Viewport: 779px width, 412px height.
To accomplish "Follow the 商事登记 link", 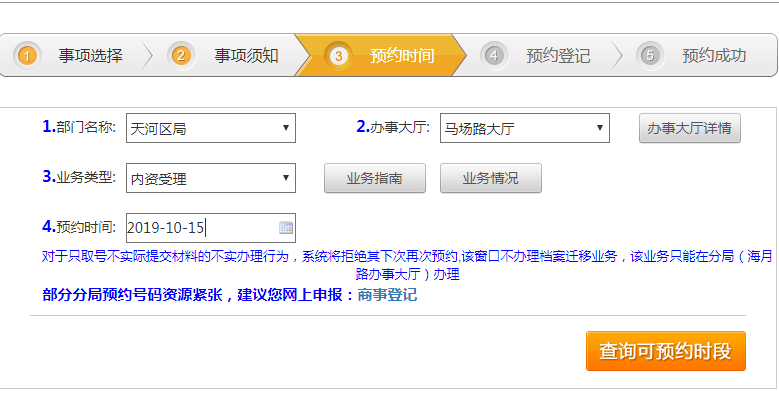I will [387, 295].
